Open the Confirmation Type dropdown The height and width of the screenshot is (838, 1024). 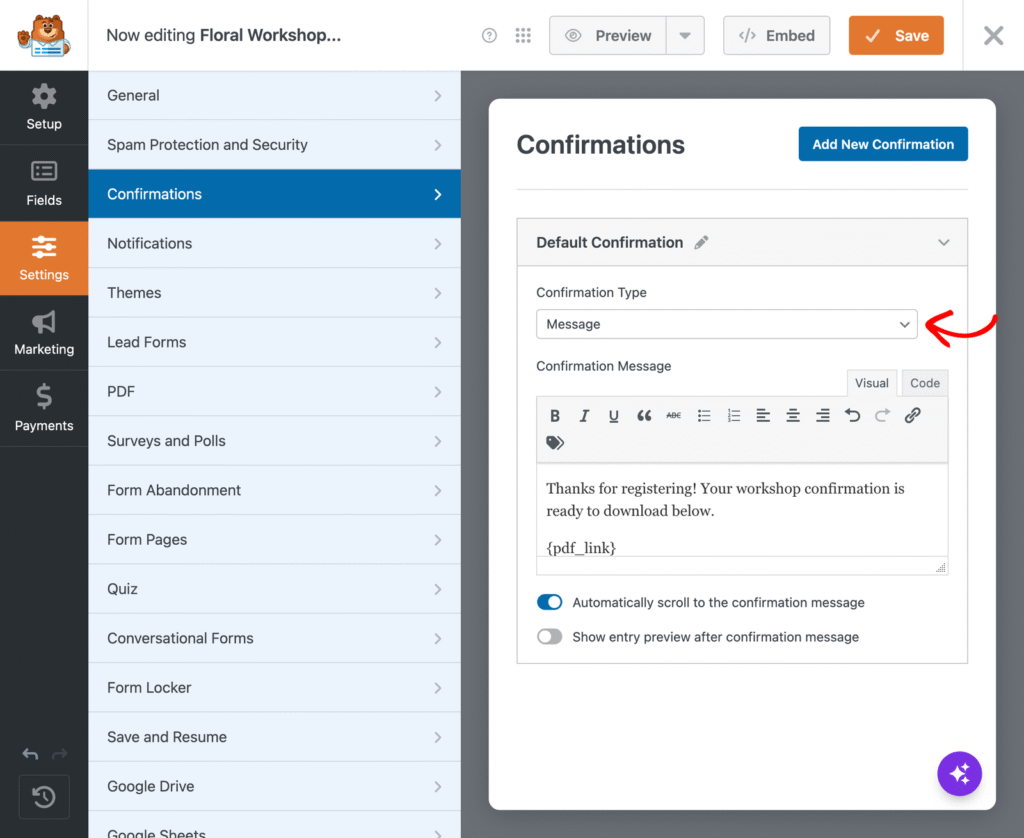pos(727,324)
